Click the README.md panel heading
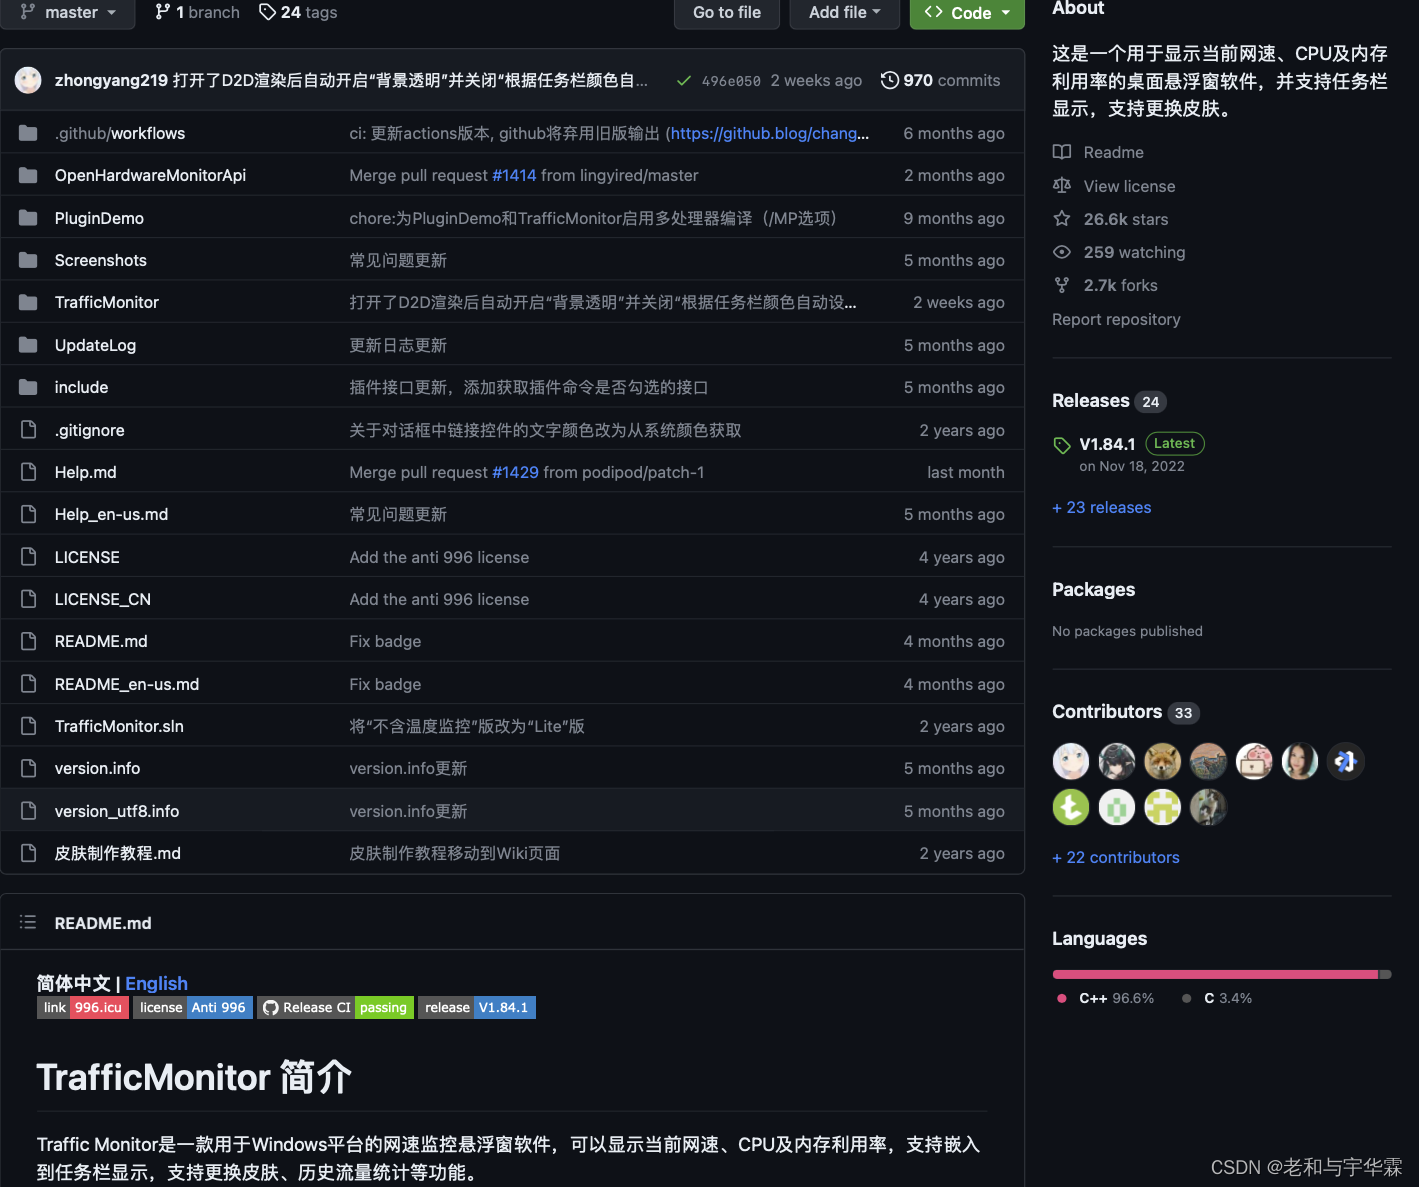1419x1187 pixels. (103, 923)
